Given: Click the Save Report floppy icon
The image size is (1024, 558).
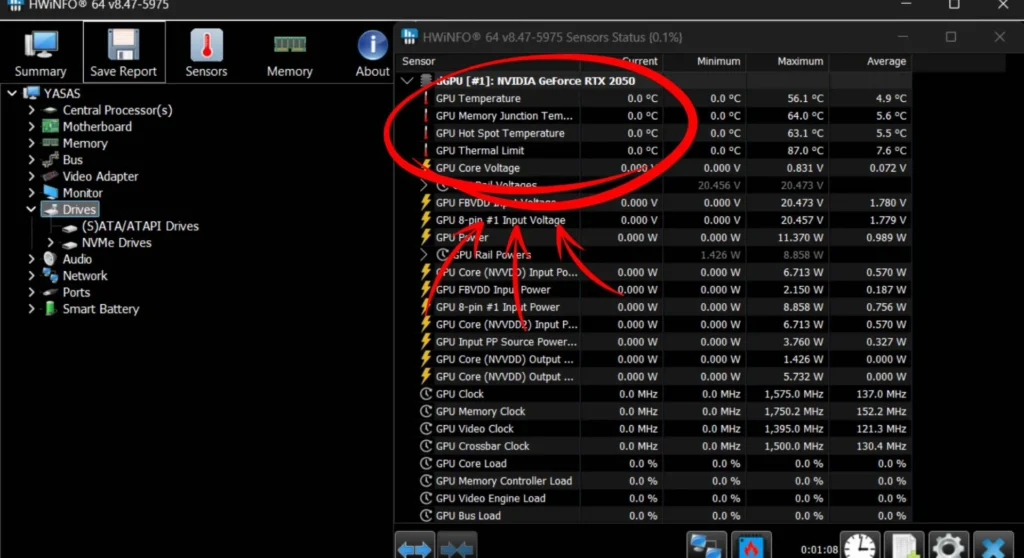Looking at the screenshot, I should [x=123, y=45].
